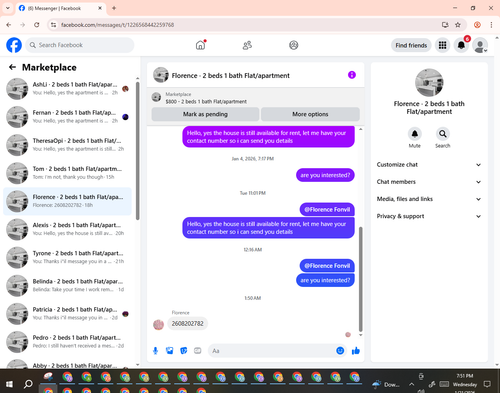
Task: Open Alexis conversation
Action: click(x=68, y=229)
